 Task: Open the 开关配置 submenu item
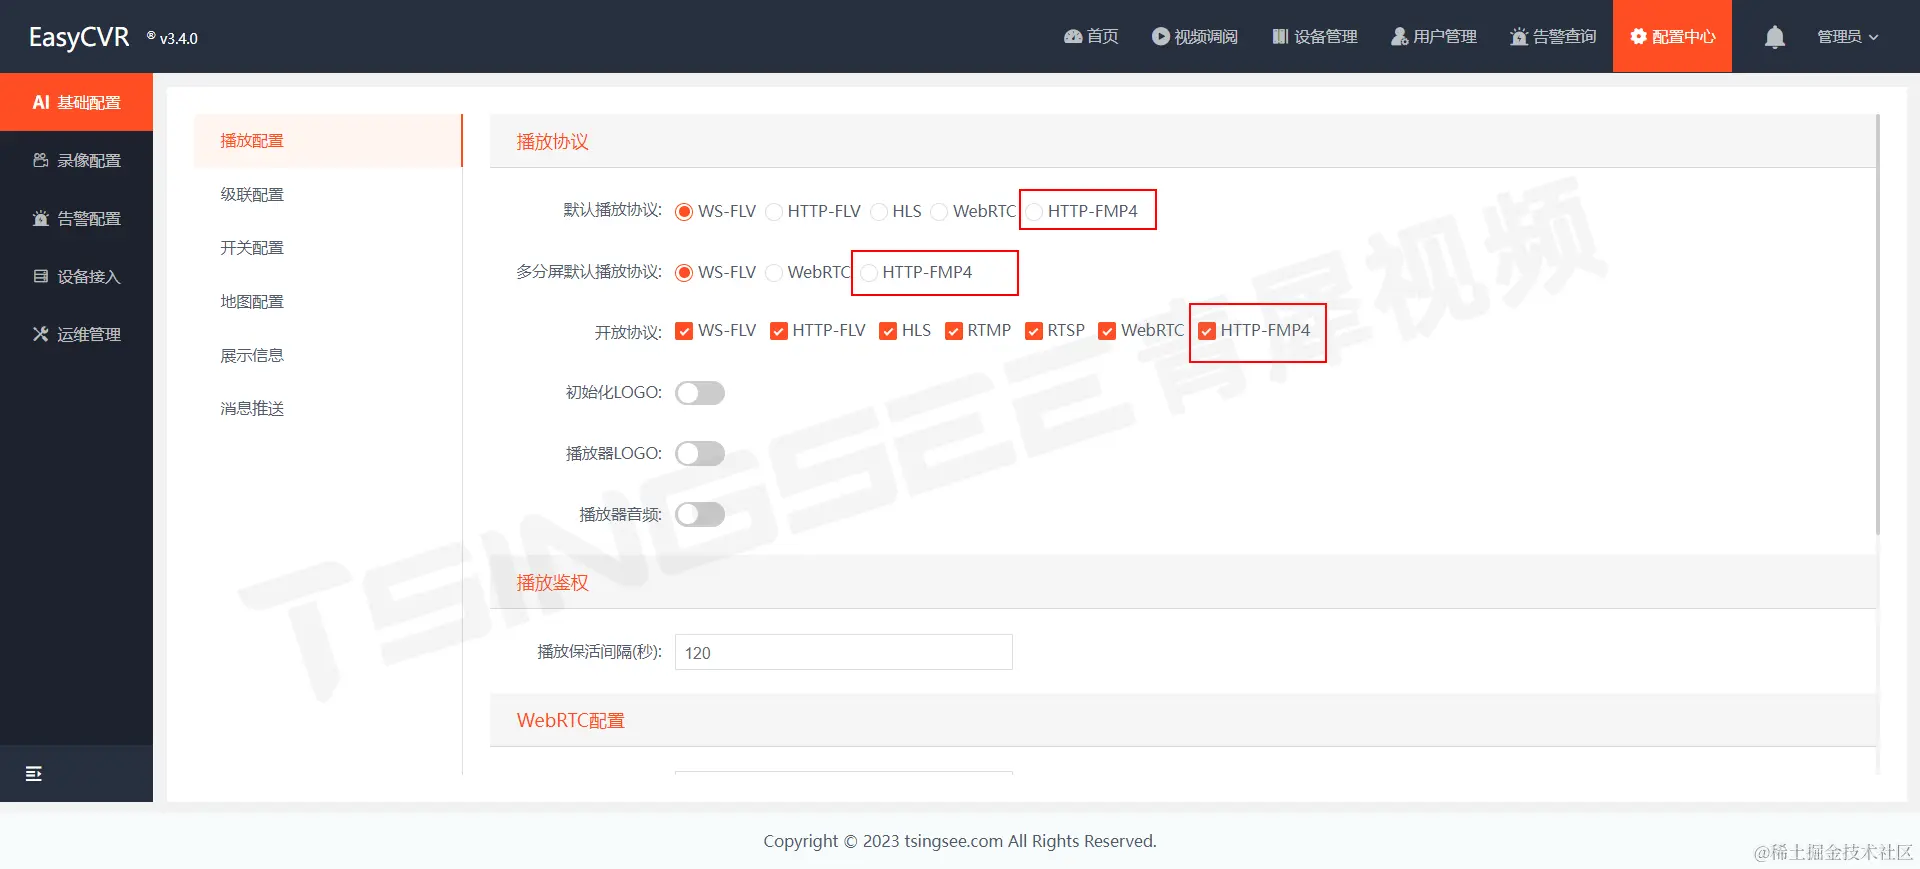[x=328, y=248]
